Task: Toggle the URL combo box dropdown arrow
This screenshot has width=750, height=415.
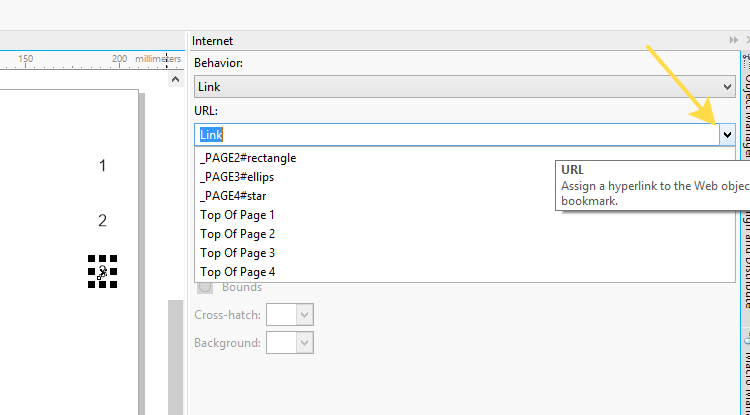Action: (x=726, y=134)
